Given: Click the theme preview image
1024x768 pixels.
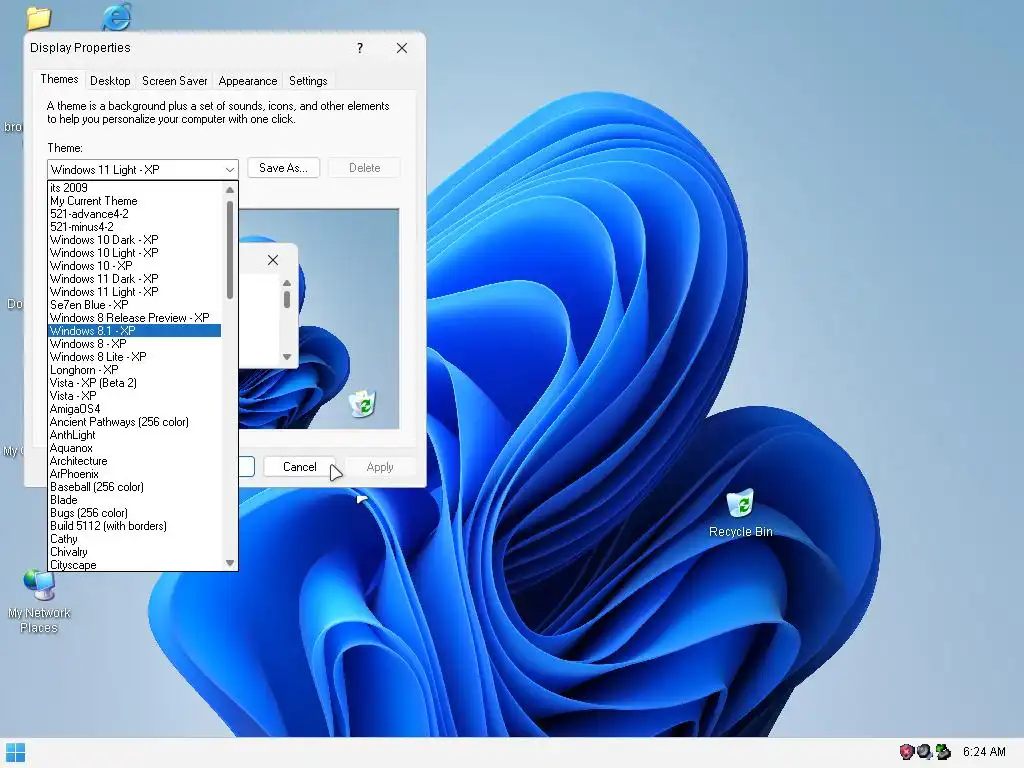Looking at the screenshot, I should 319,319.
